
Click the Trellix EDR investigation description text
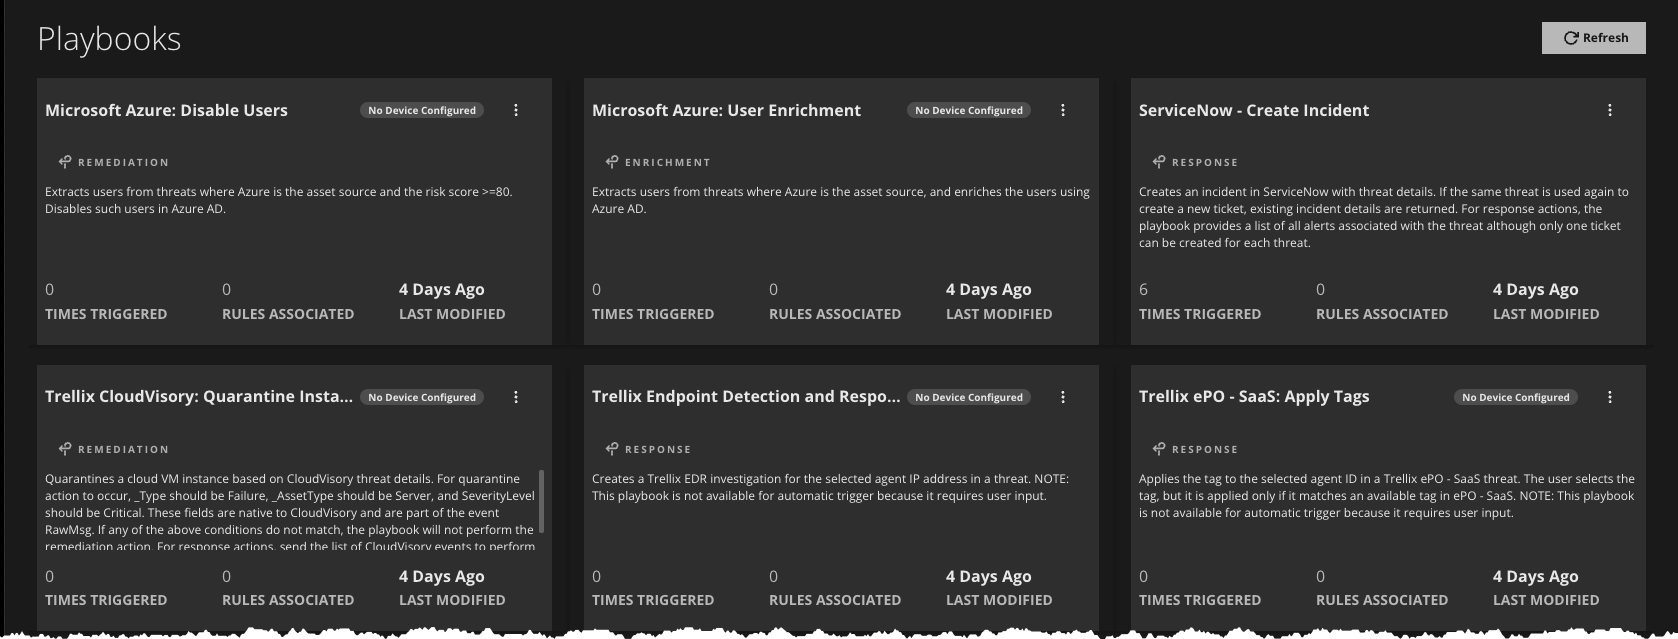tap(830, 487)
